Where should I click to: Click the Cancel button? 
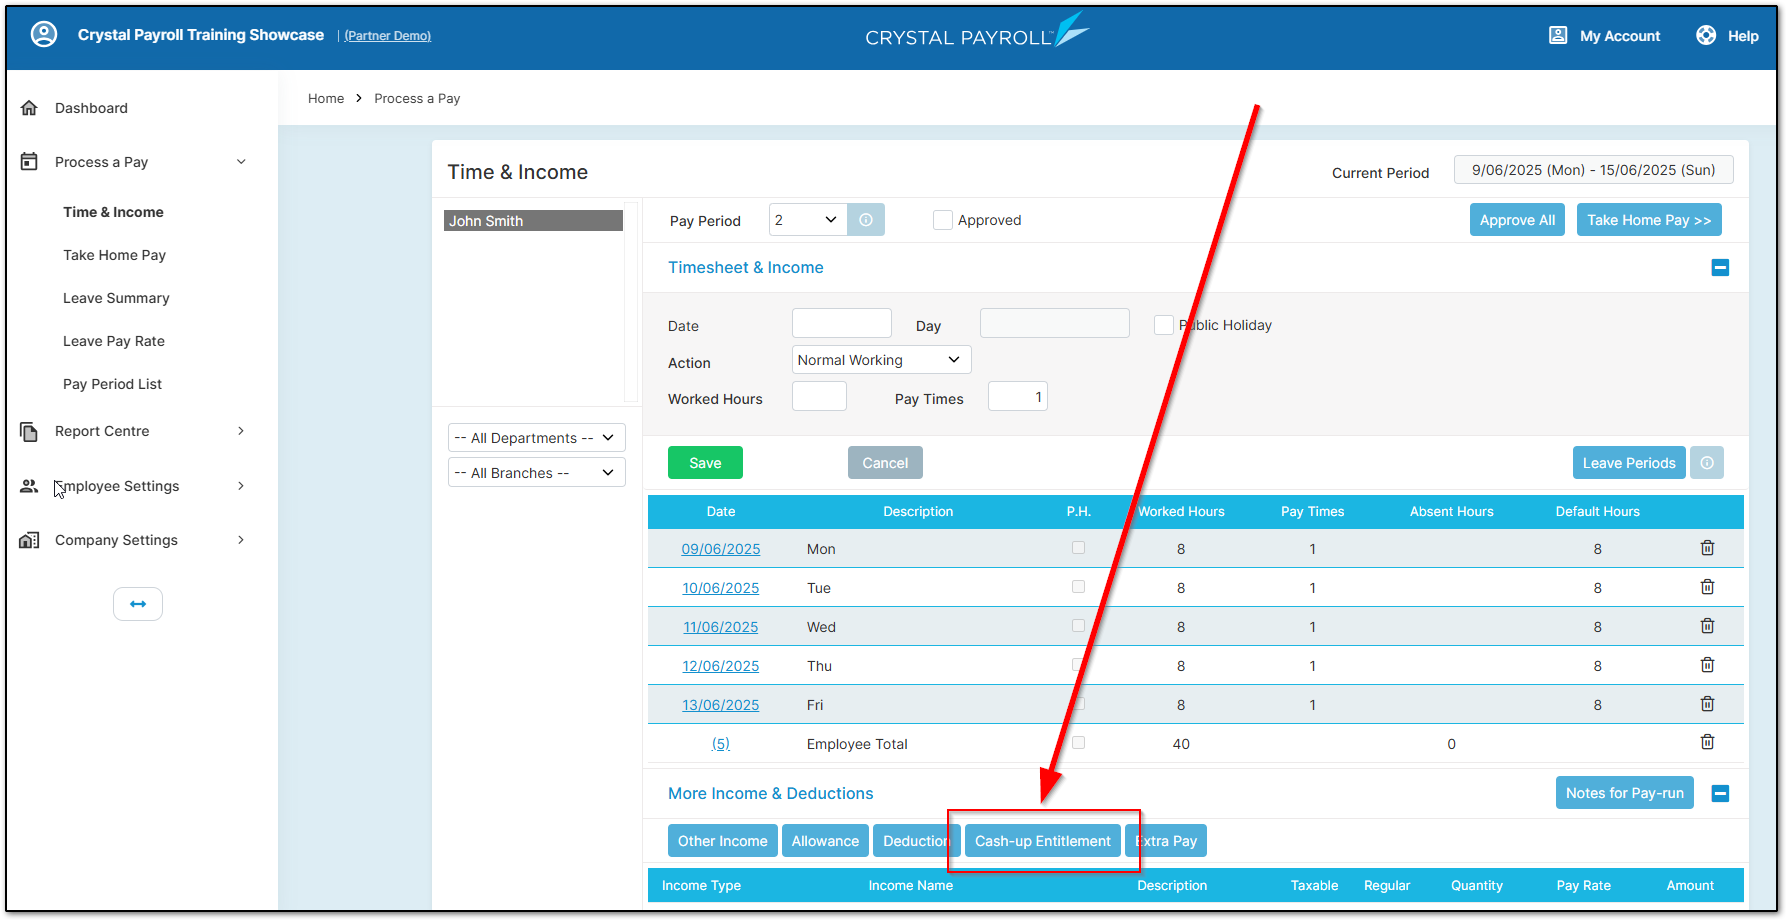point(885,463)
